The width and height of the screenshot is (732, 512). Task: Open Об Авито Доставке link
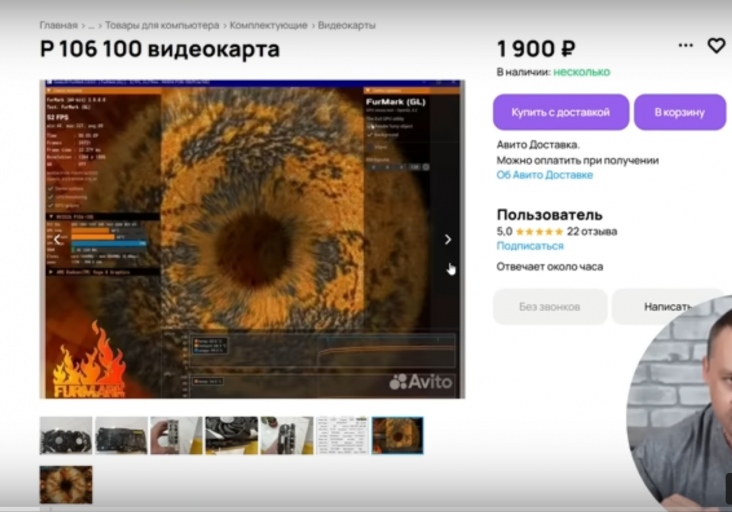point(545,175)
